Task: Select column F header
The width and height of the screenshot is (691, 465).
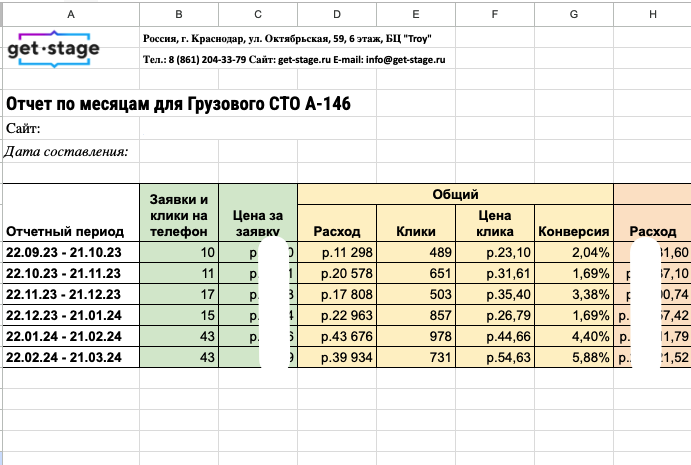Action: coord(495,14)
